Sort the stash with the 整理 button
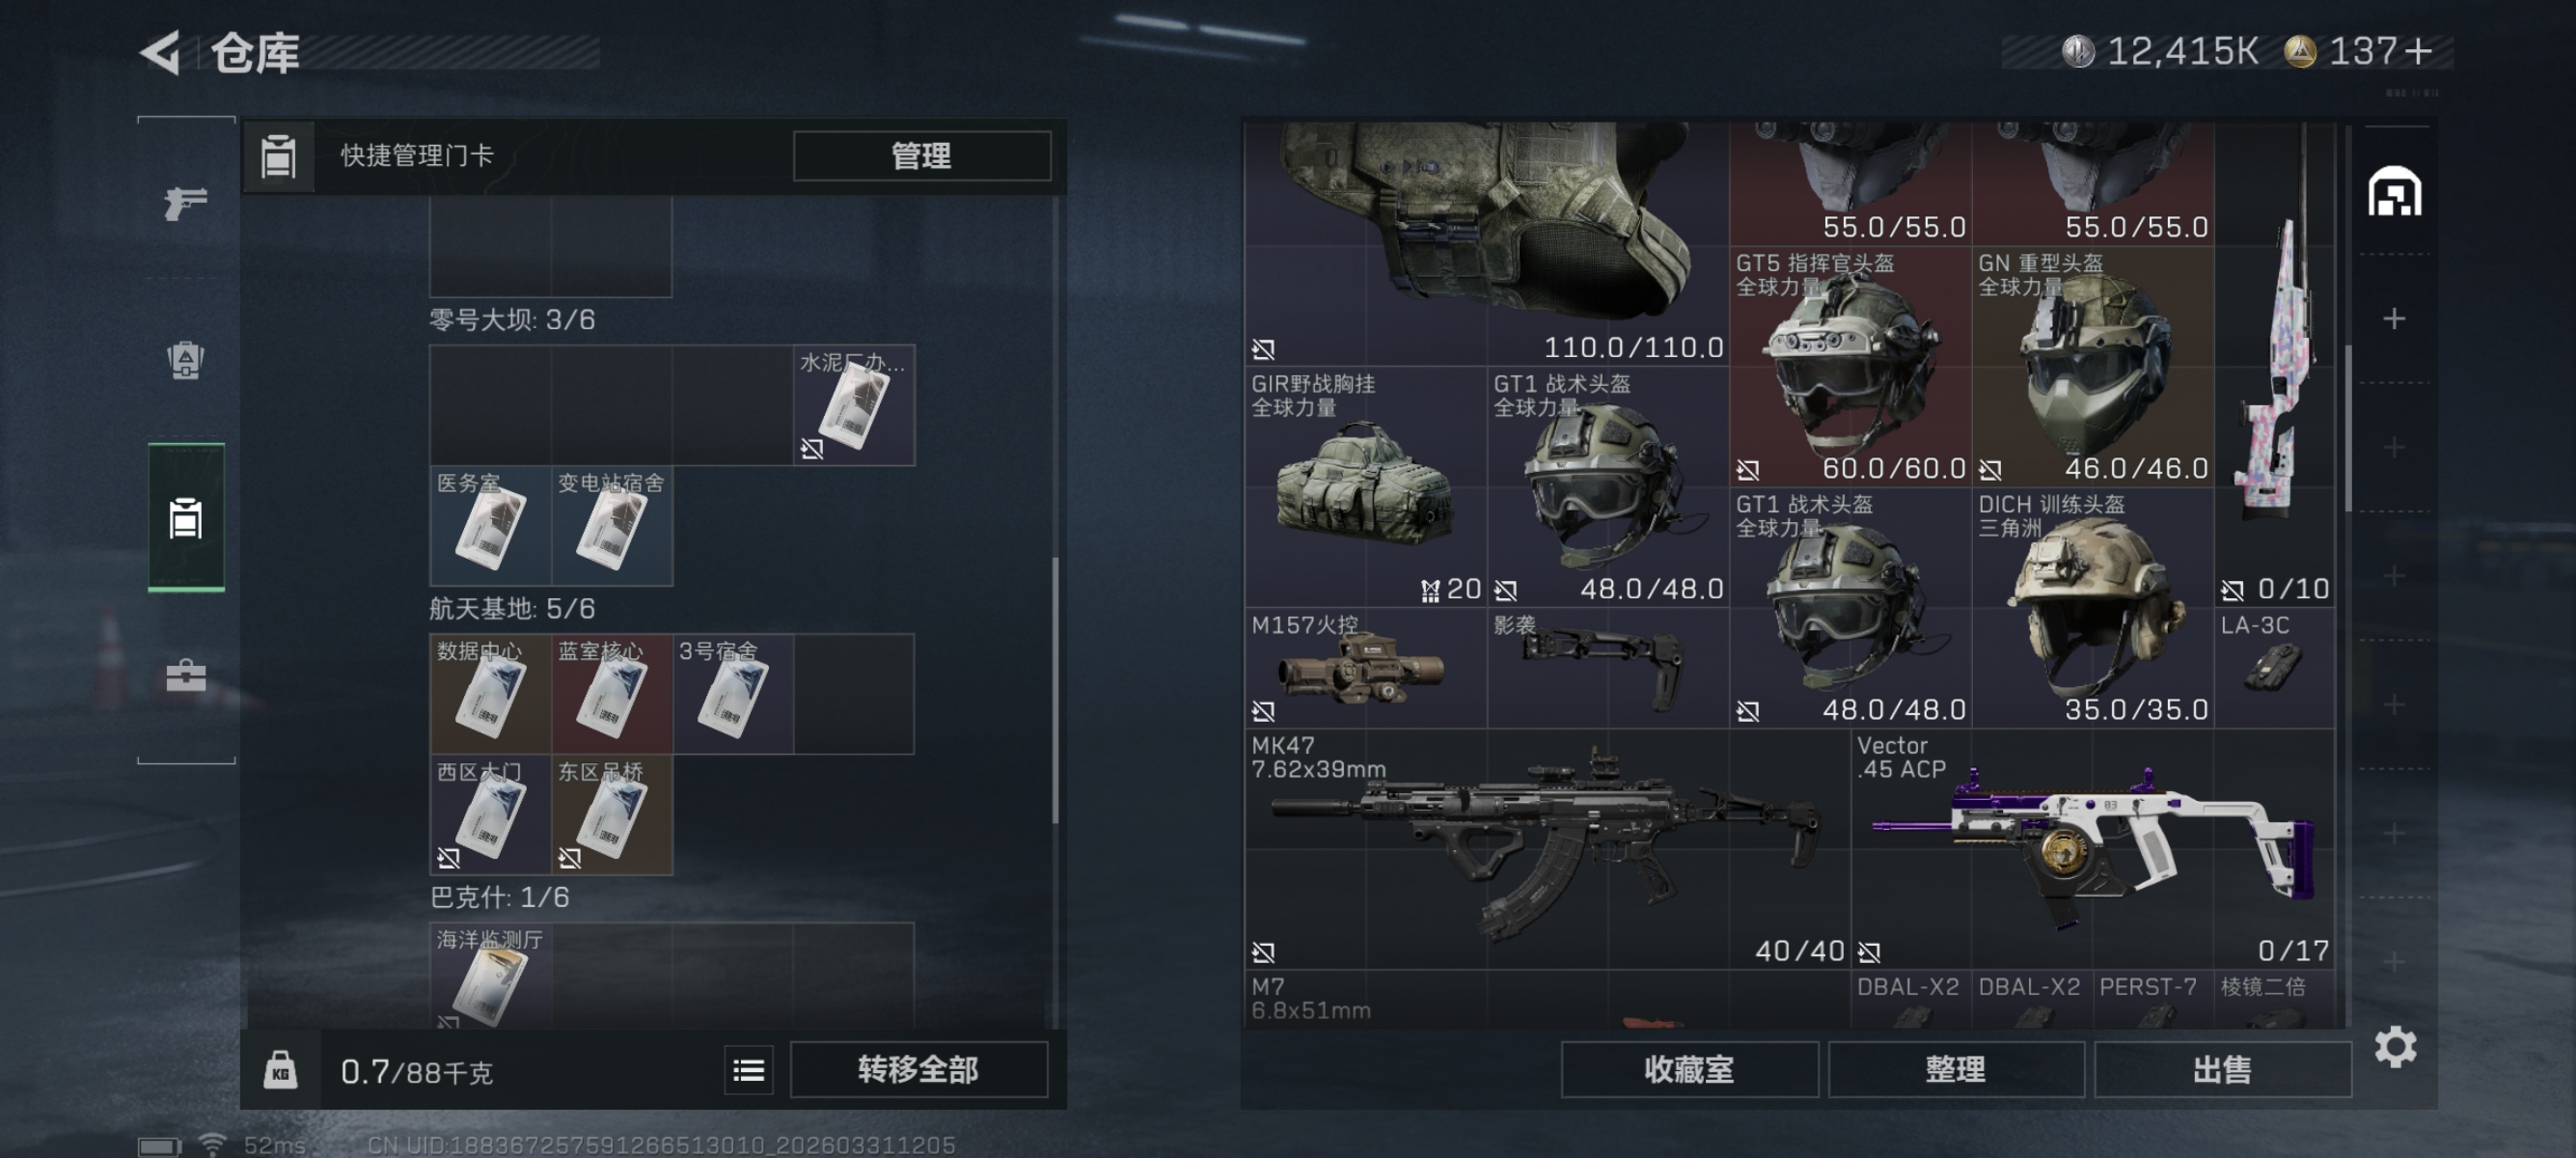The height and width of the screenshot is (1158, 2576). [x=1955, y=1070]
